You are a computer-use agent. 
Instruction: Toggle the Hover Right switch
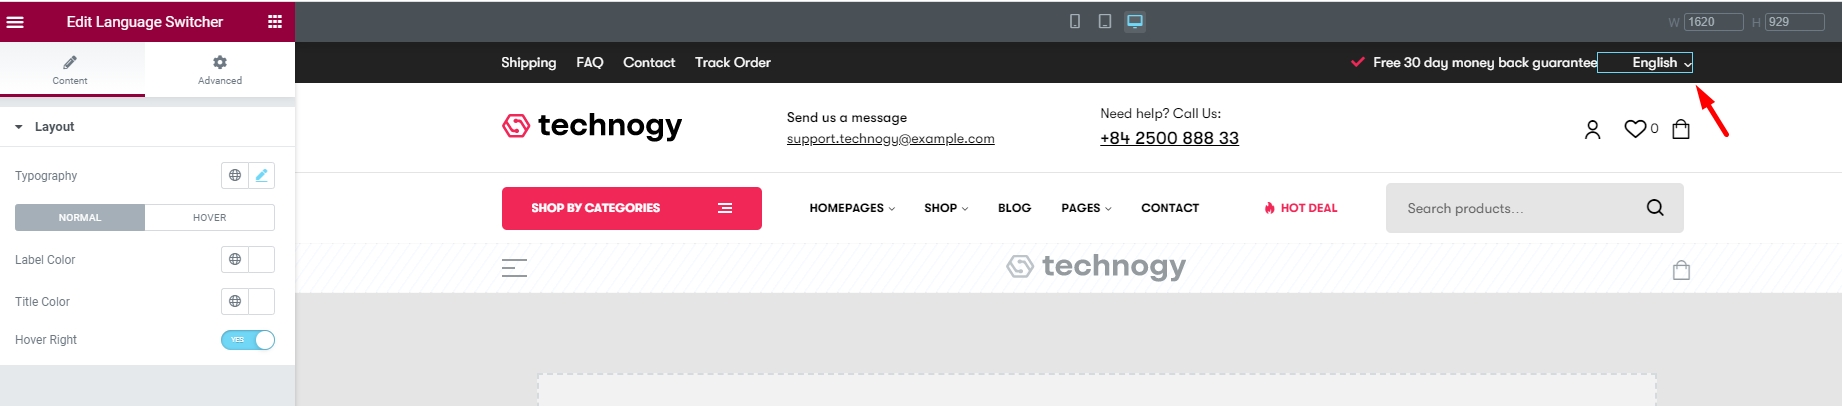(248, 340)
